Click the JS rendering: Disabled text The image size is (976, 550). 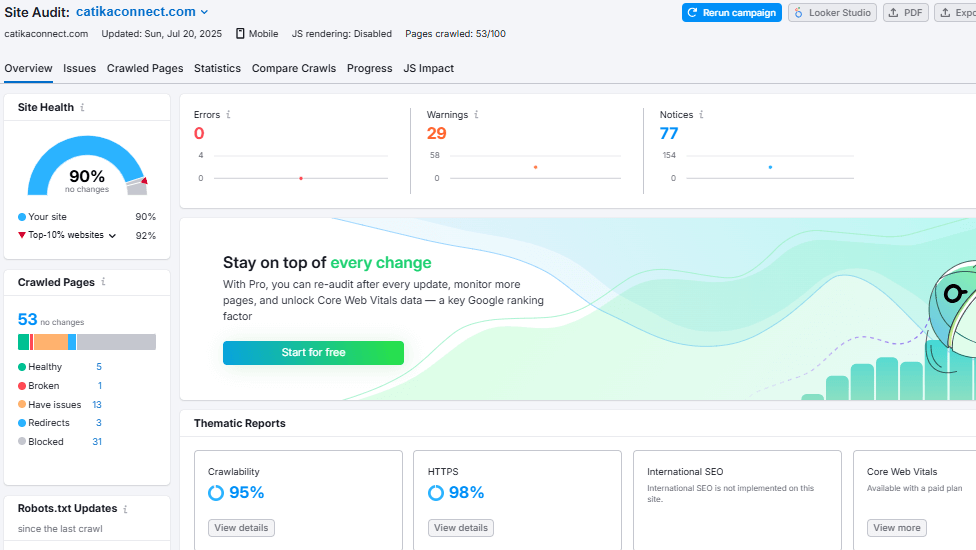[x=342, y=34]
